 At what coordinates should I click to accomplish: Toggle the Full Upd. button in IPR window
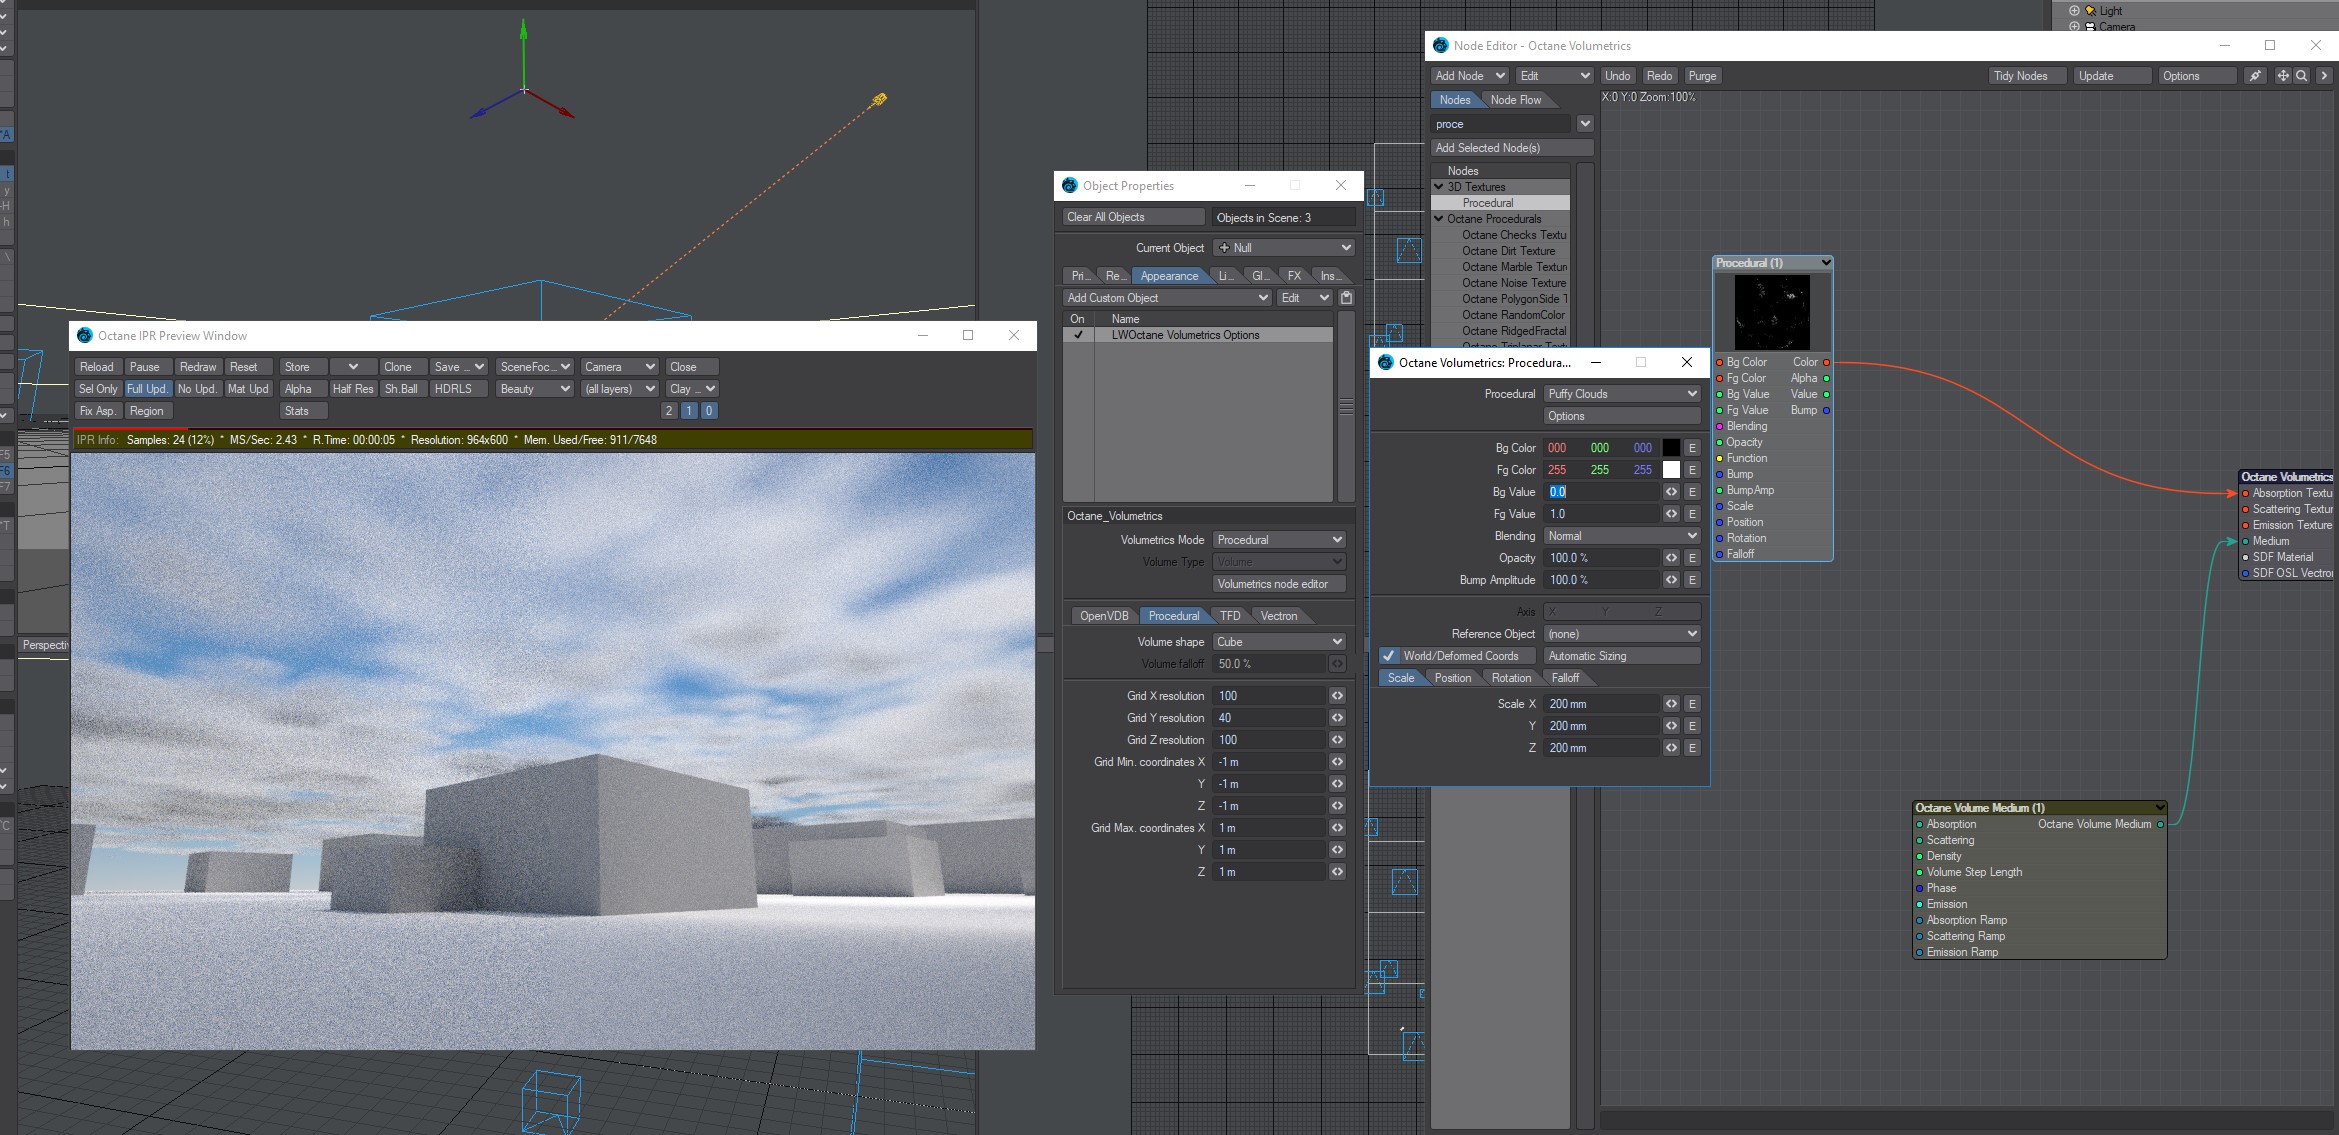pos(147,389)
